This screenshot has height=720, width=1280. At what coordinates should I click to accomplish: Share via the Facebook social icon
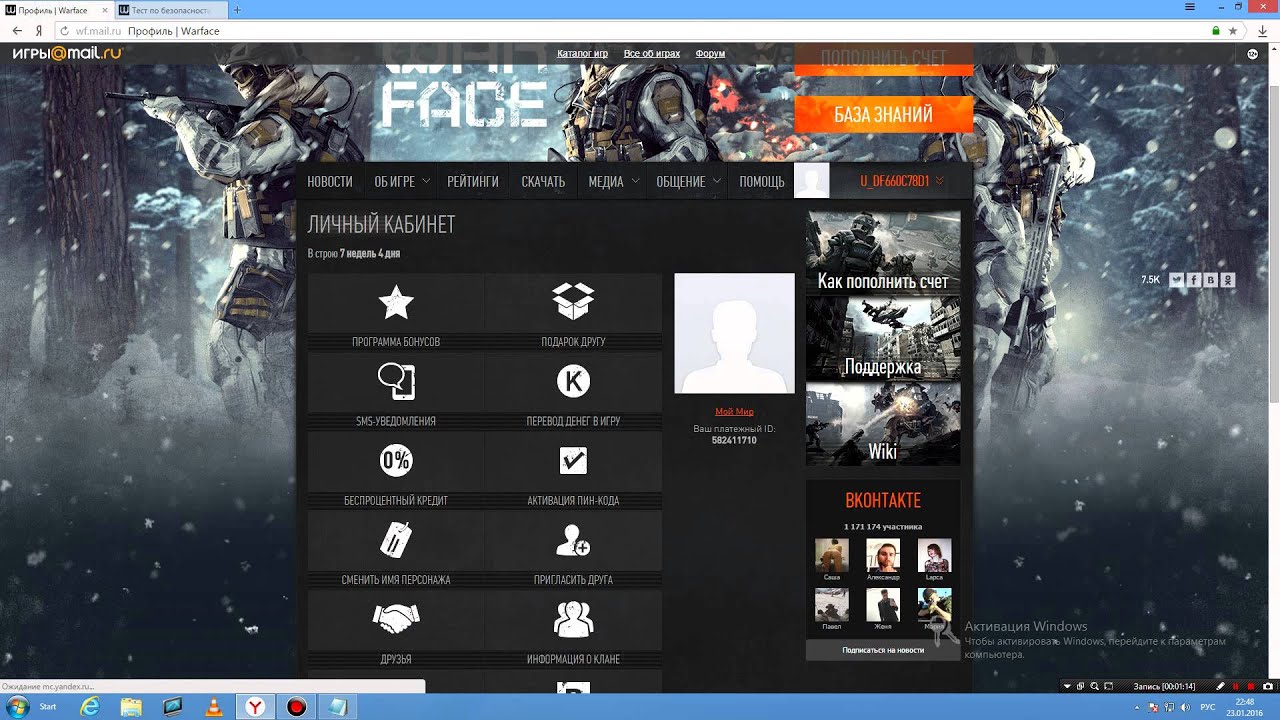pos(1193,280)
